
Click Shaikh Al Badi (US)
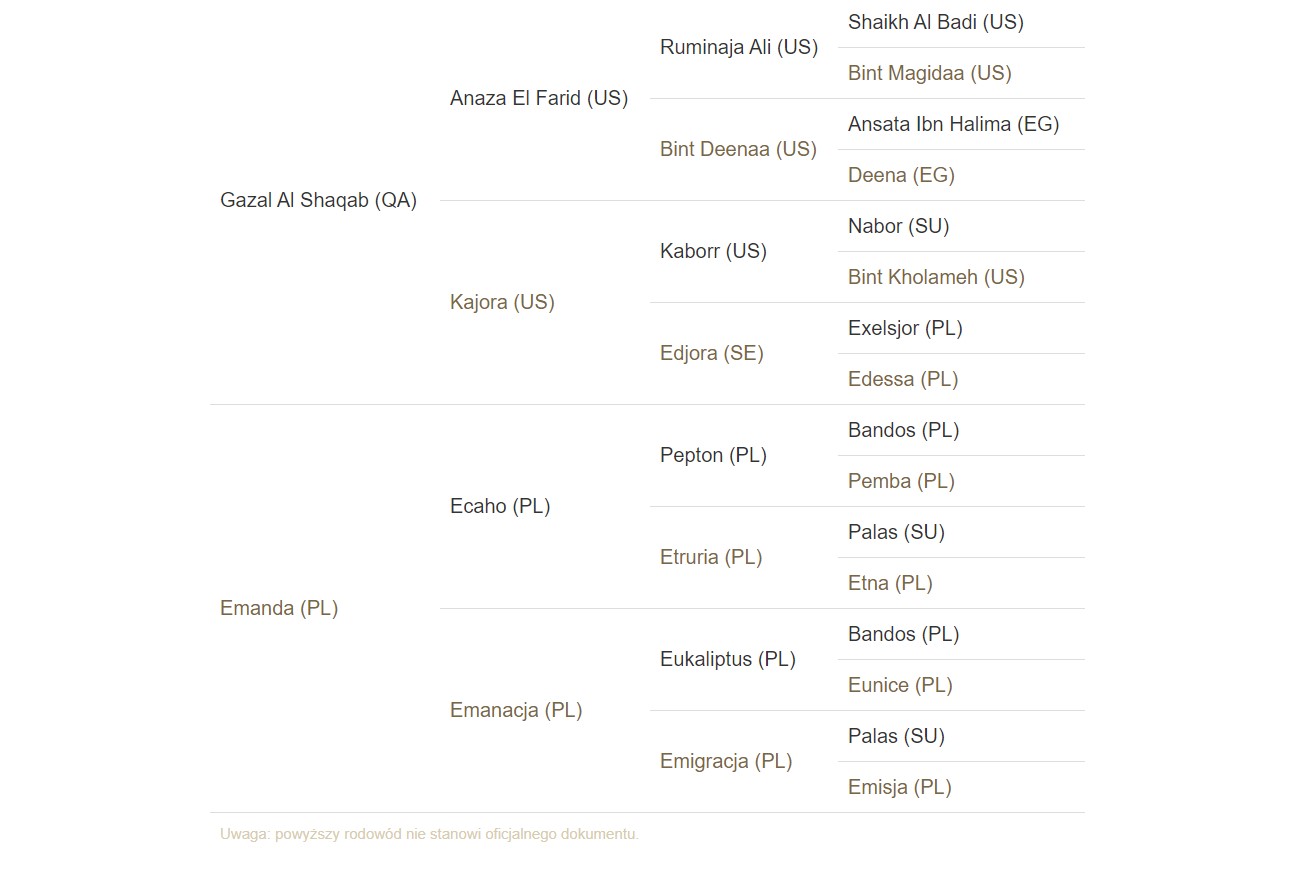[x=936, y=22]
